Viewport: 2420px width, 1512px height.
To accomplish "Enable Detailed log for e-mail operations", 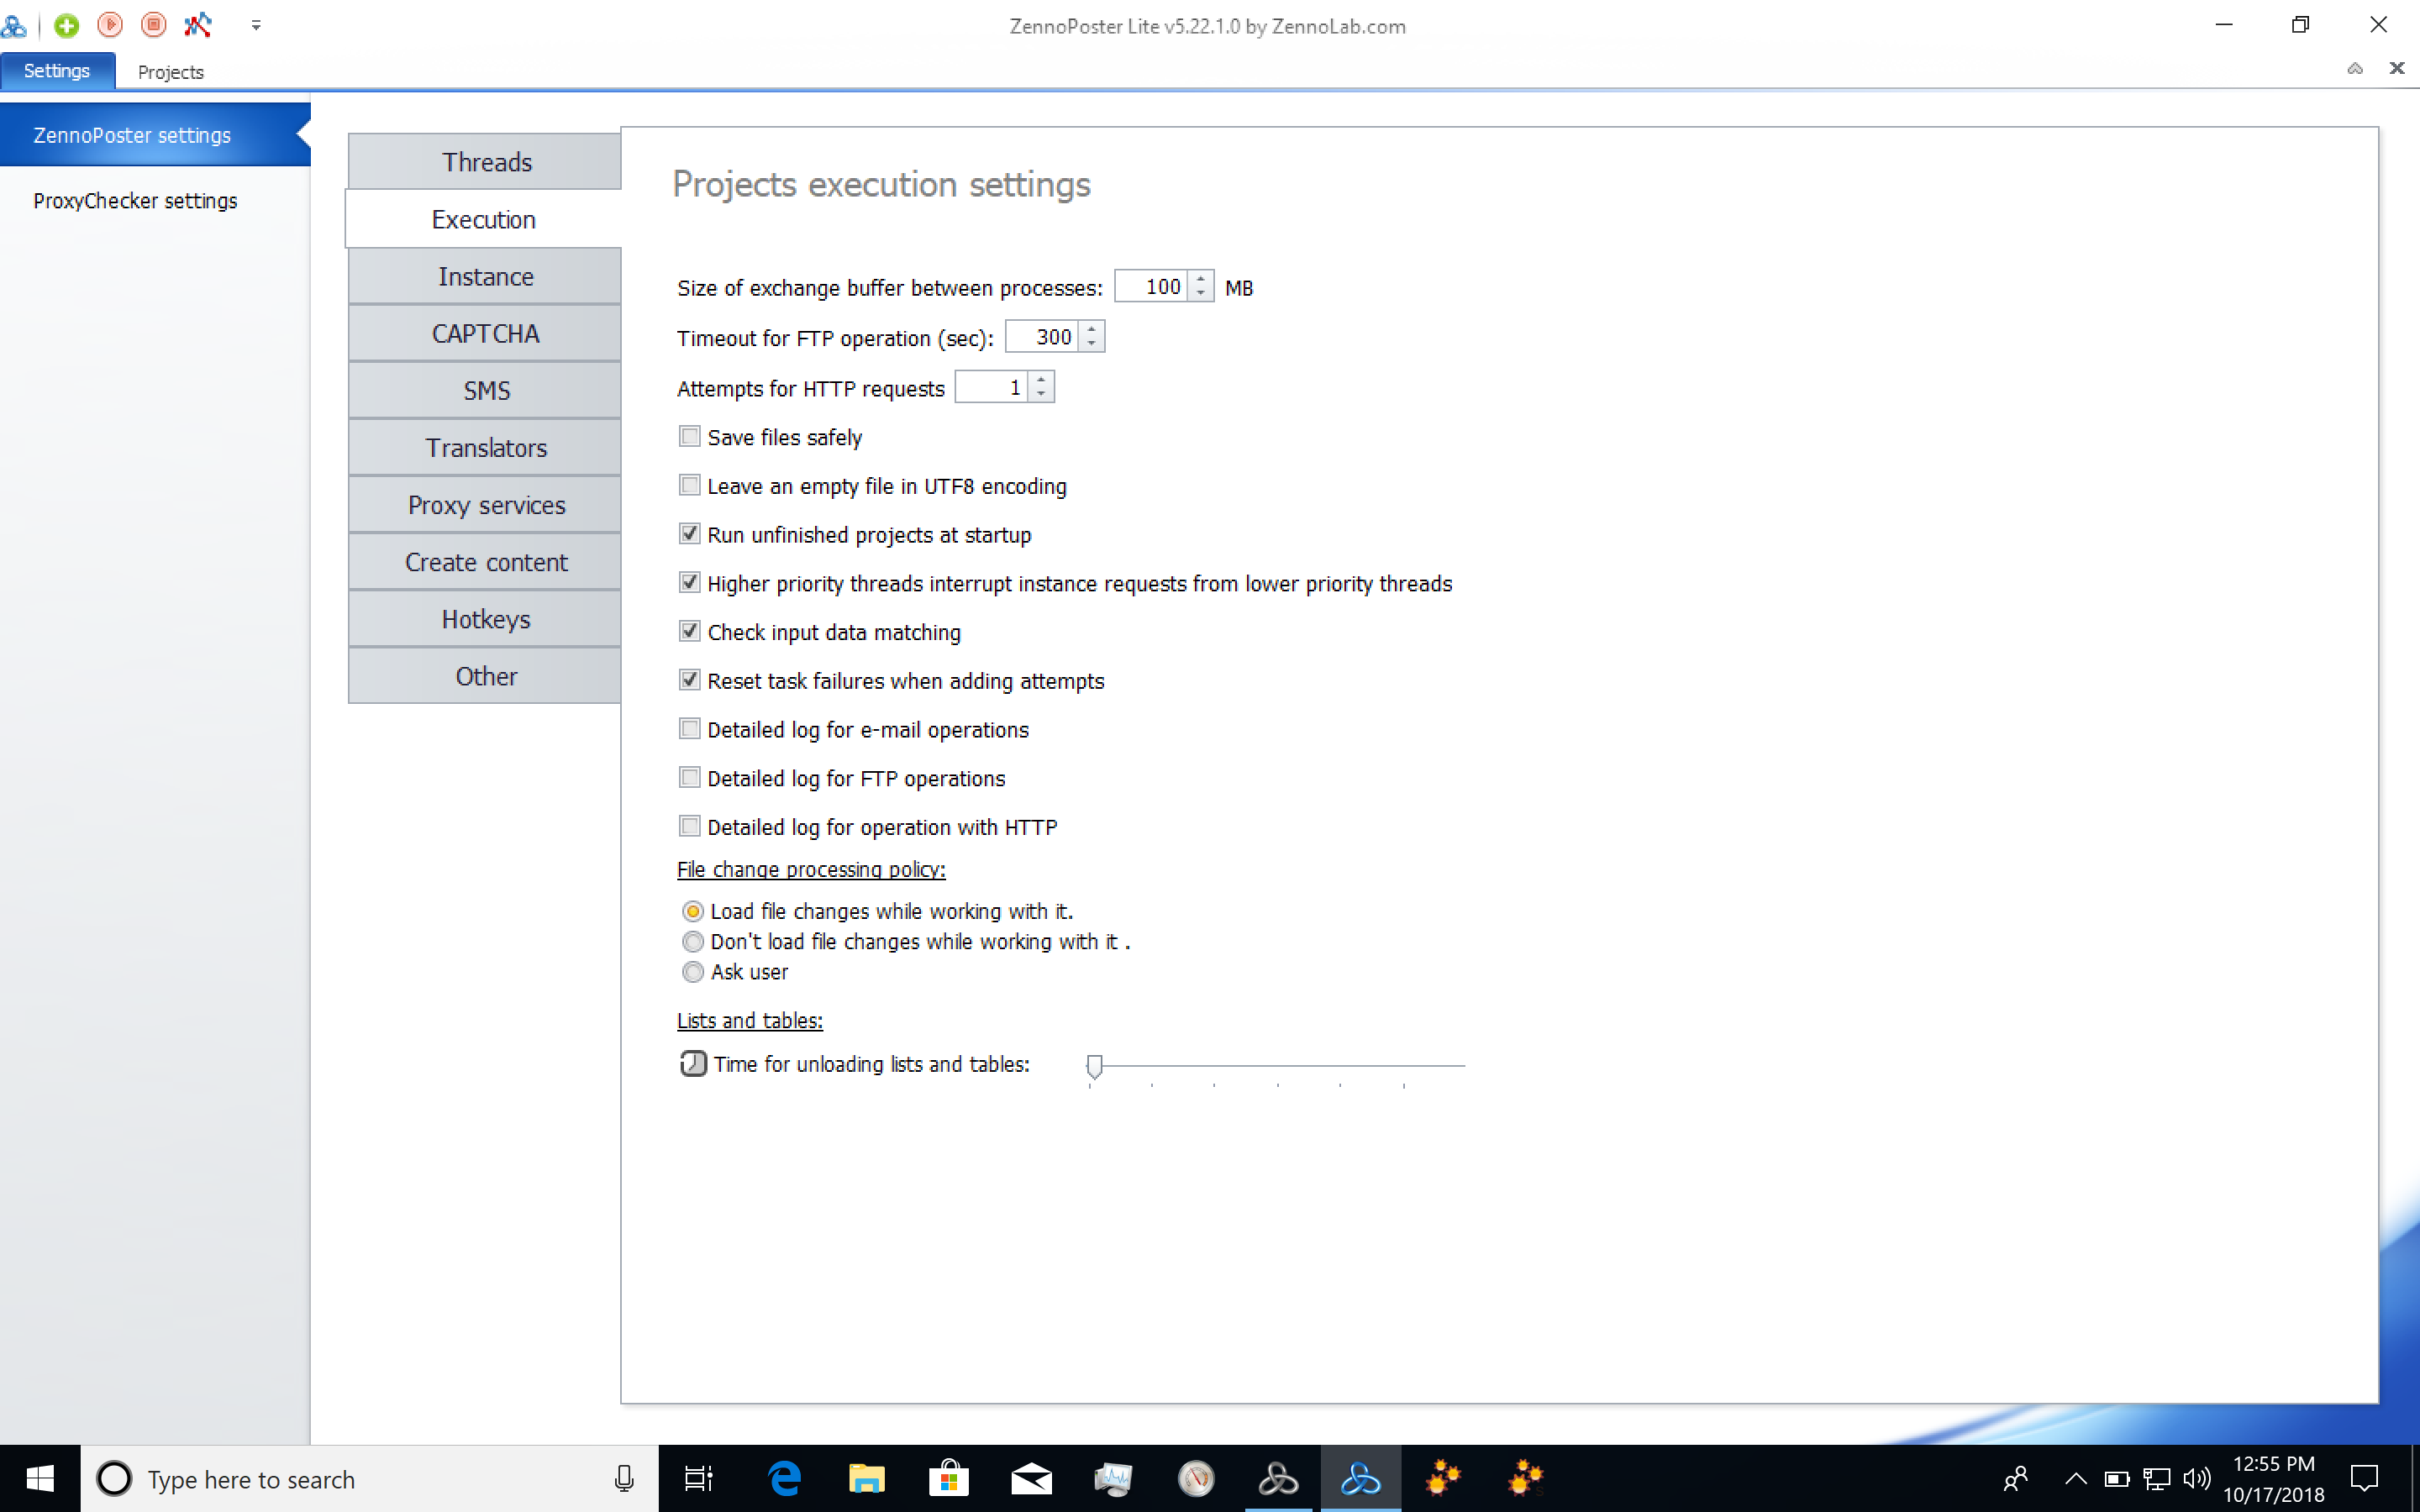I will tap(689, 728).
